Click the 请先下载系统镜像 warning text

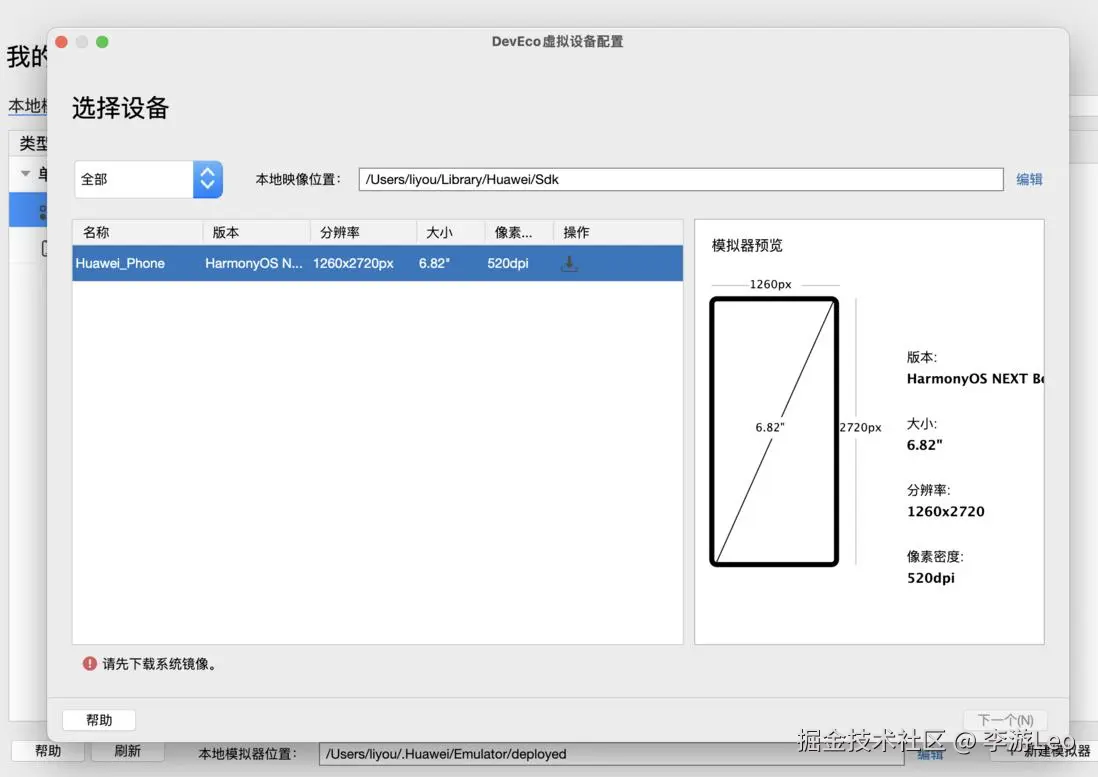pos(160,664)
